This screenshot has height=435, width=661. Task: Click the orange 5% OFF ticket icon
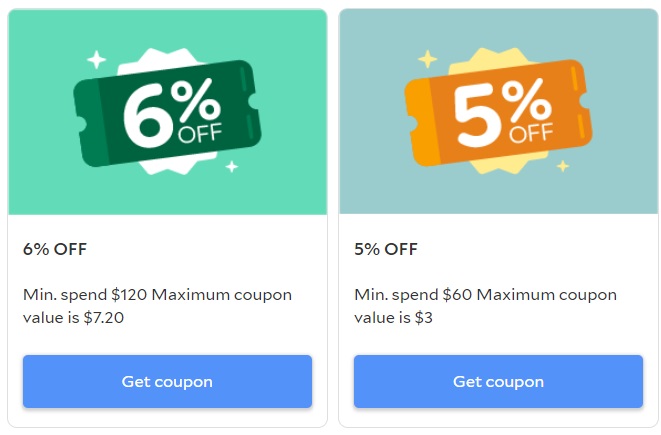(497, 112)
